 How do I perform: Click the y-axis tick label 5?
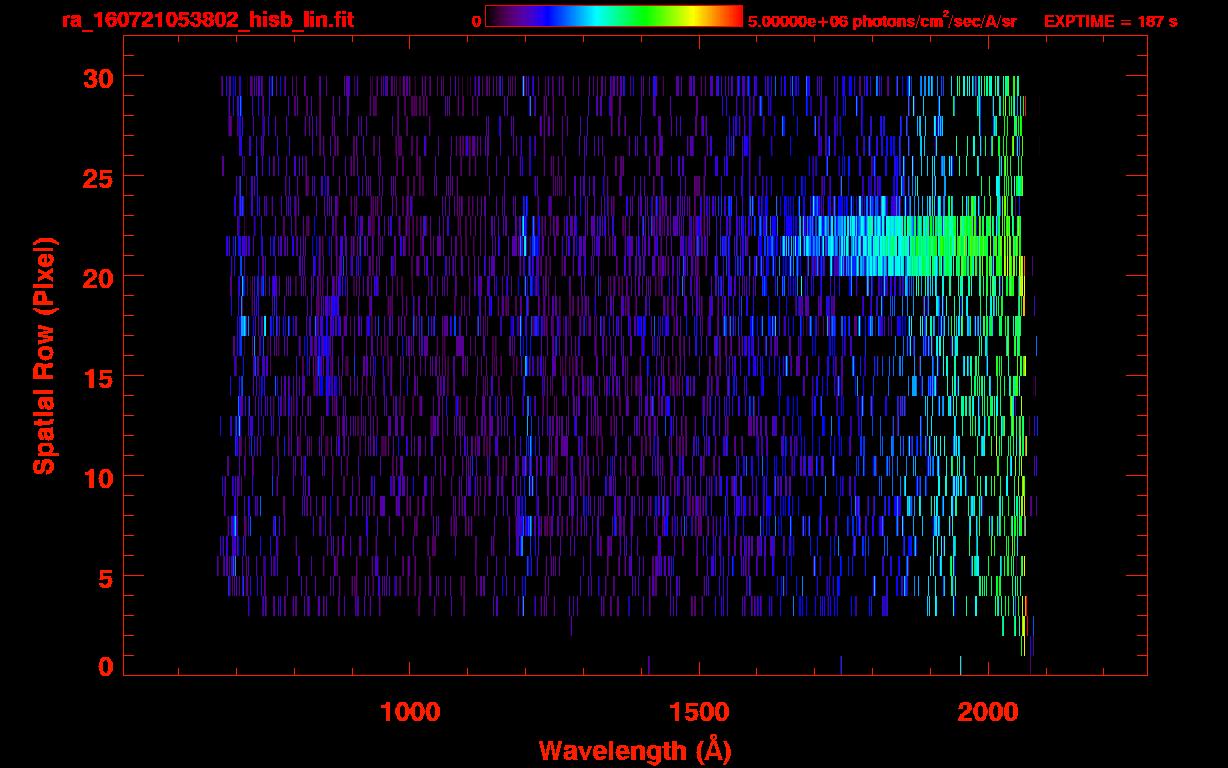pos(105,577)
